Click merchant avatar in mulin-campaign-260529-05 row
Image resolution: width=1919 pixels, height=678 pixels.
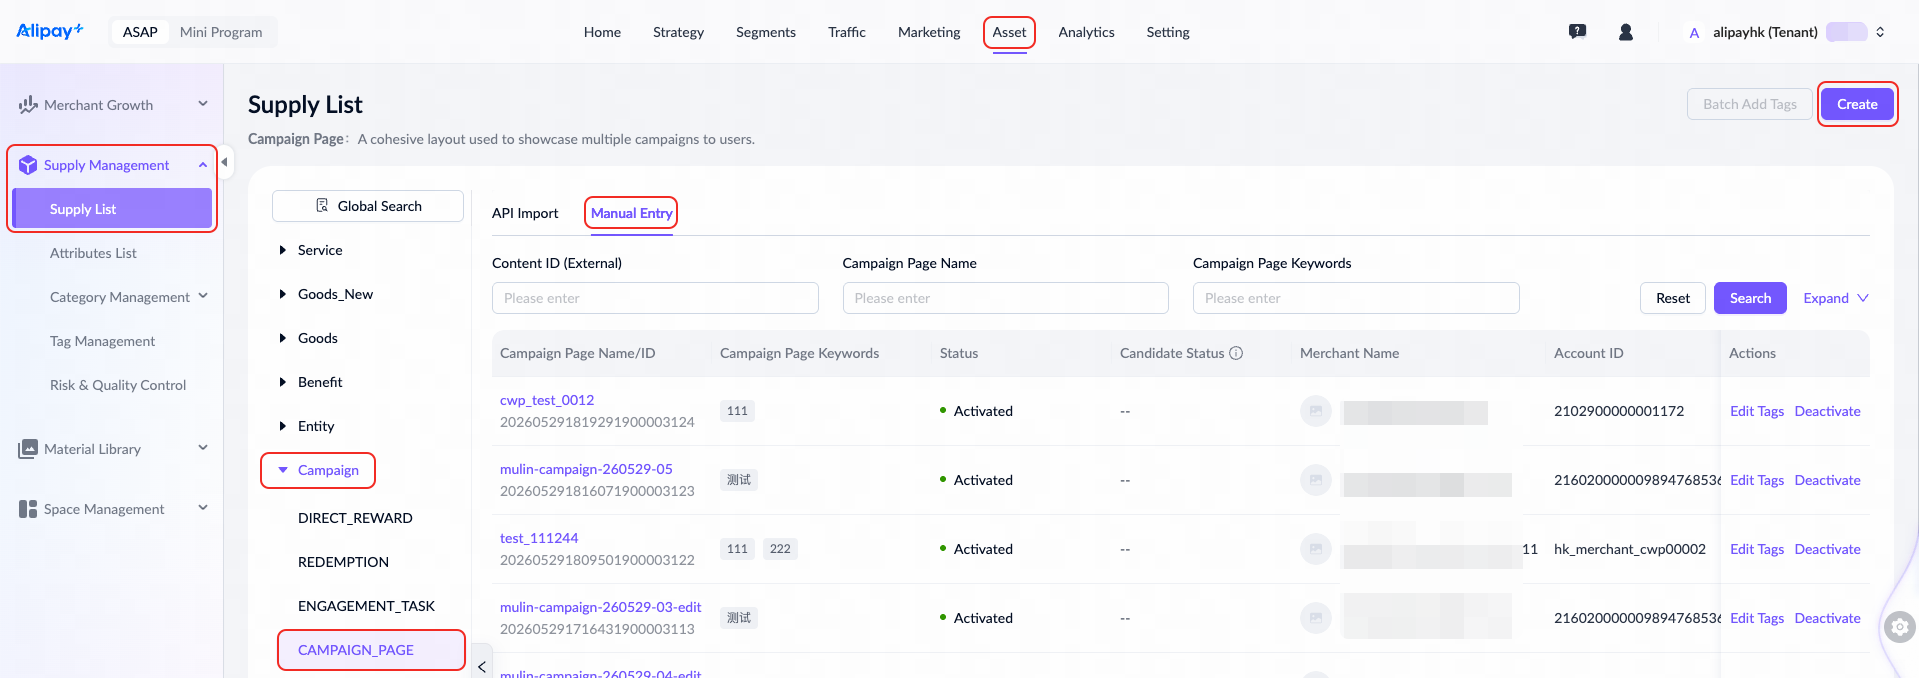[1316, 480]
